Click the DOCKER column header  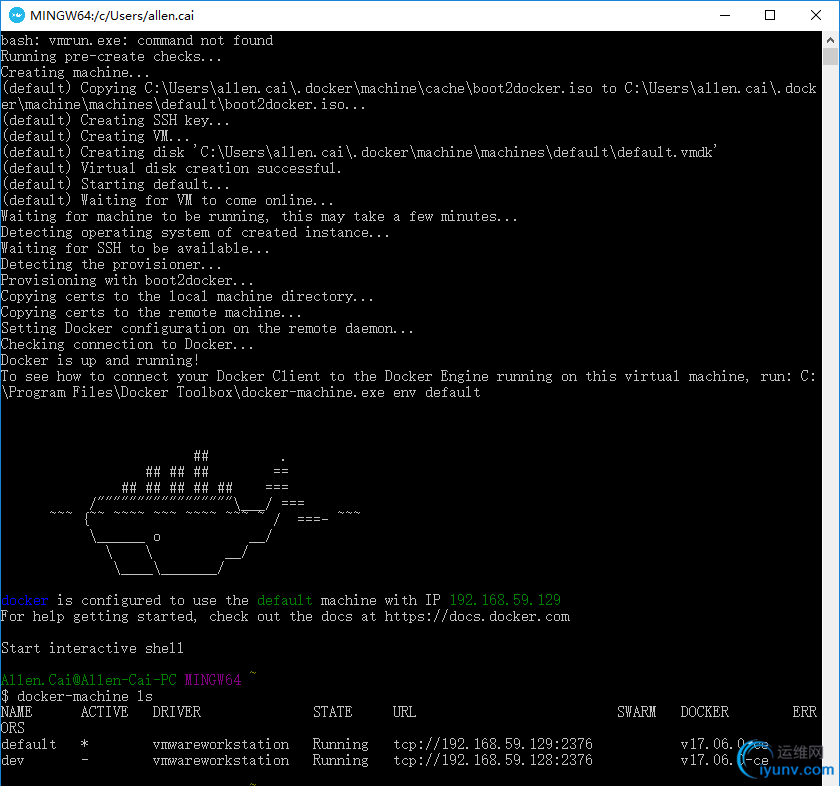[704, 713]
